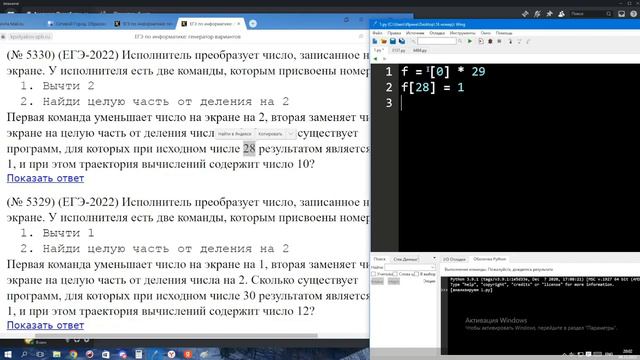Switch to the third .py editor tab
Image resolution: width=640 pixels, height=360 pixels.
point(420,50)
